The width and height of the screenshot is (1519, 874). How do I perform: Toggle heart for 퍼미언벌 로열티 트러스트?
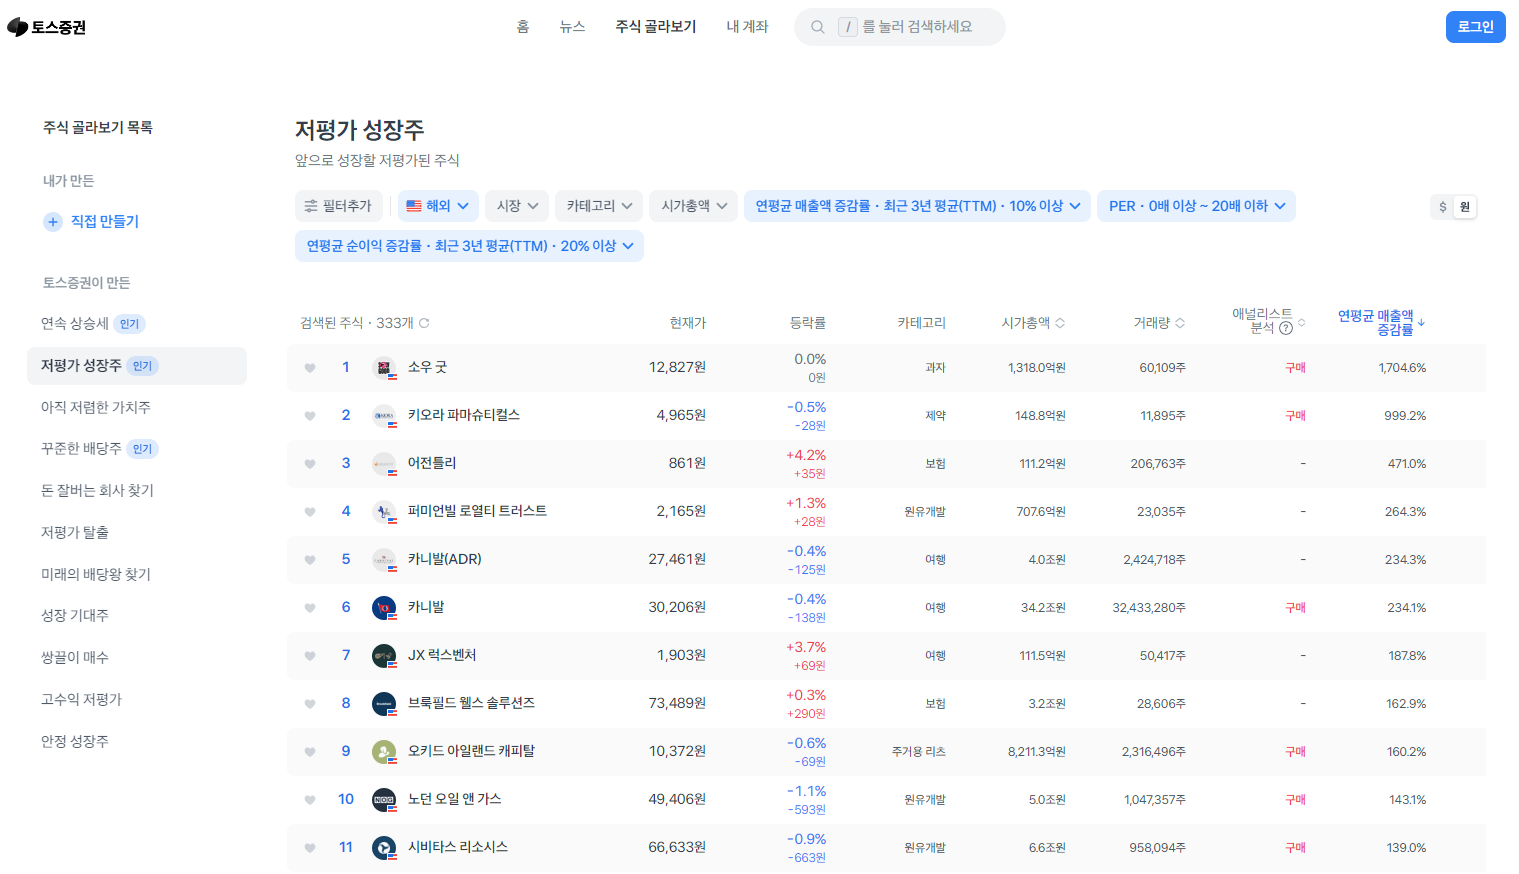tap(310, 512)
